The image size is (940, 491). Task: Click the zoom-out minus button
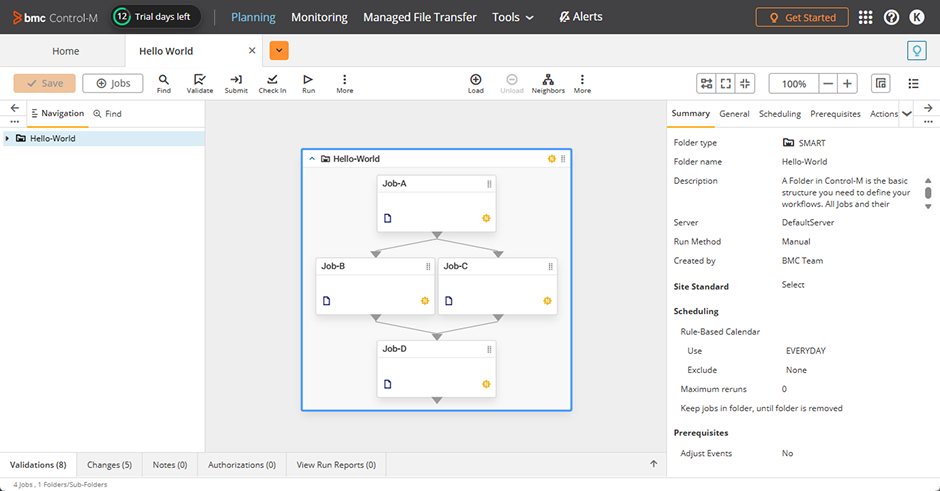828,84
